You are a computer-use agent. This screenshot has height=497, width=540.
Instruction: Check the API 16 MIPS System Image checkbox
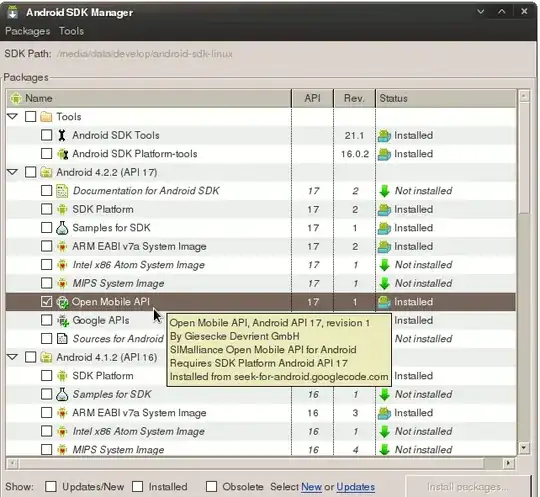click(x=46, y=449)
